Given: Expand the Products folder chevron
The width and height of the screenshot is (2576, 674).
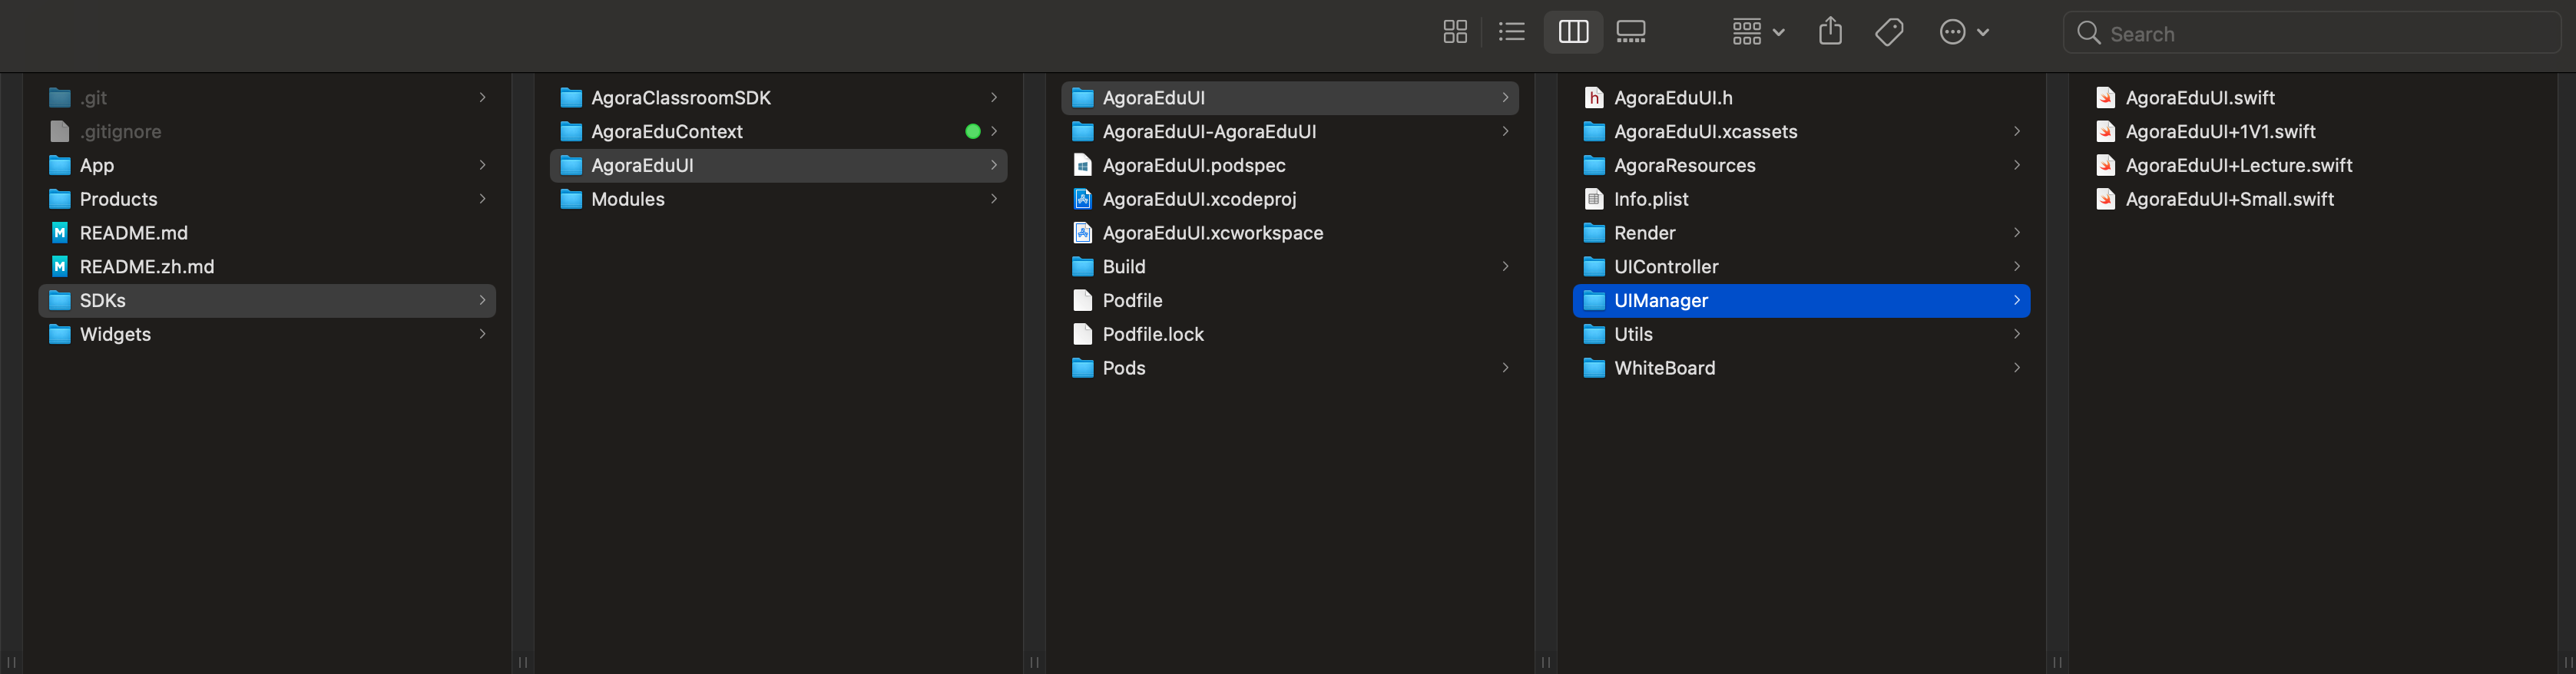Looking at the screenshot, I should (482, 199).
